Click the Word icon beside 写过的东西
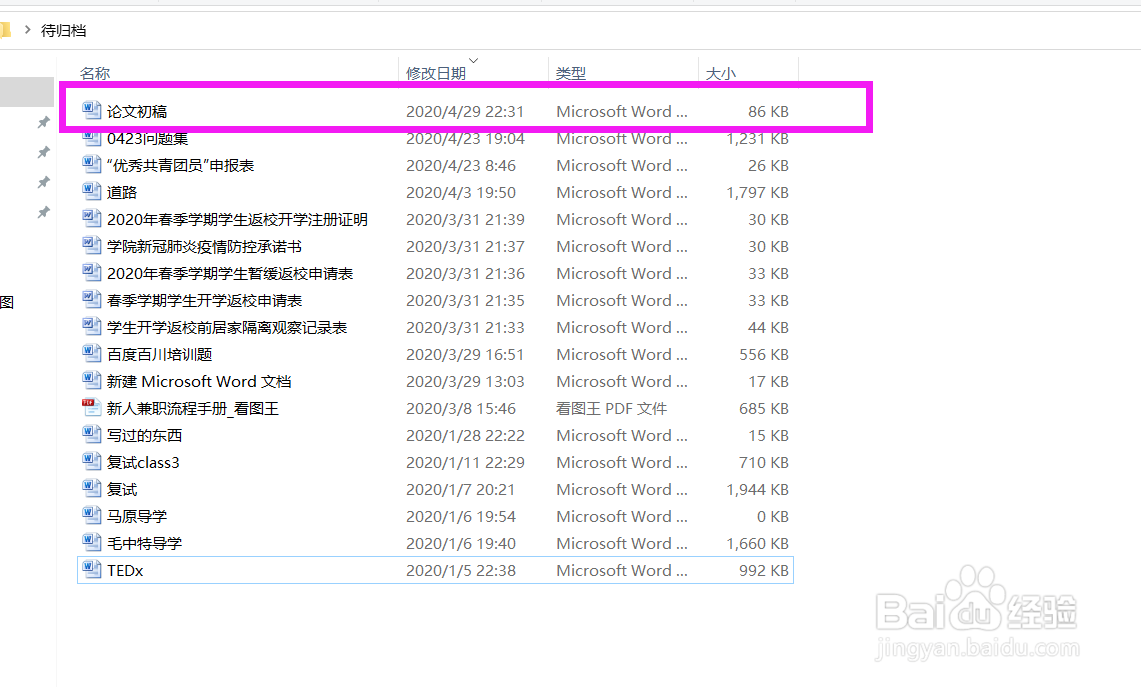The height and width of the screenshot is (687, 1141). 91,434
